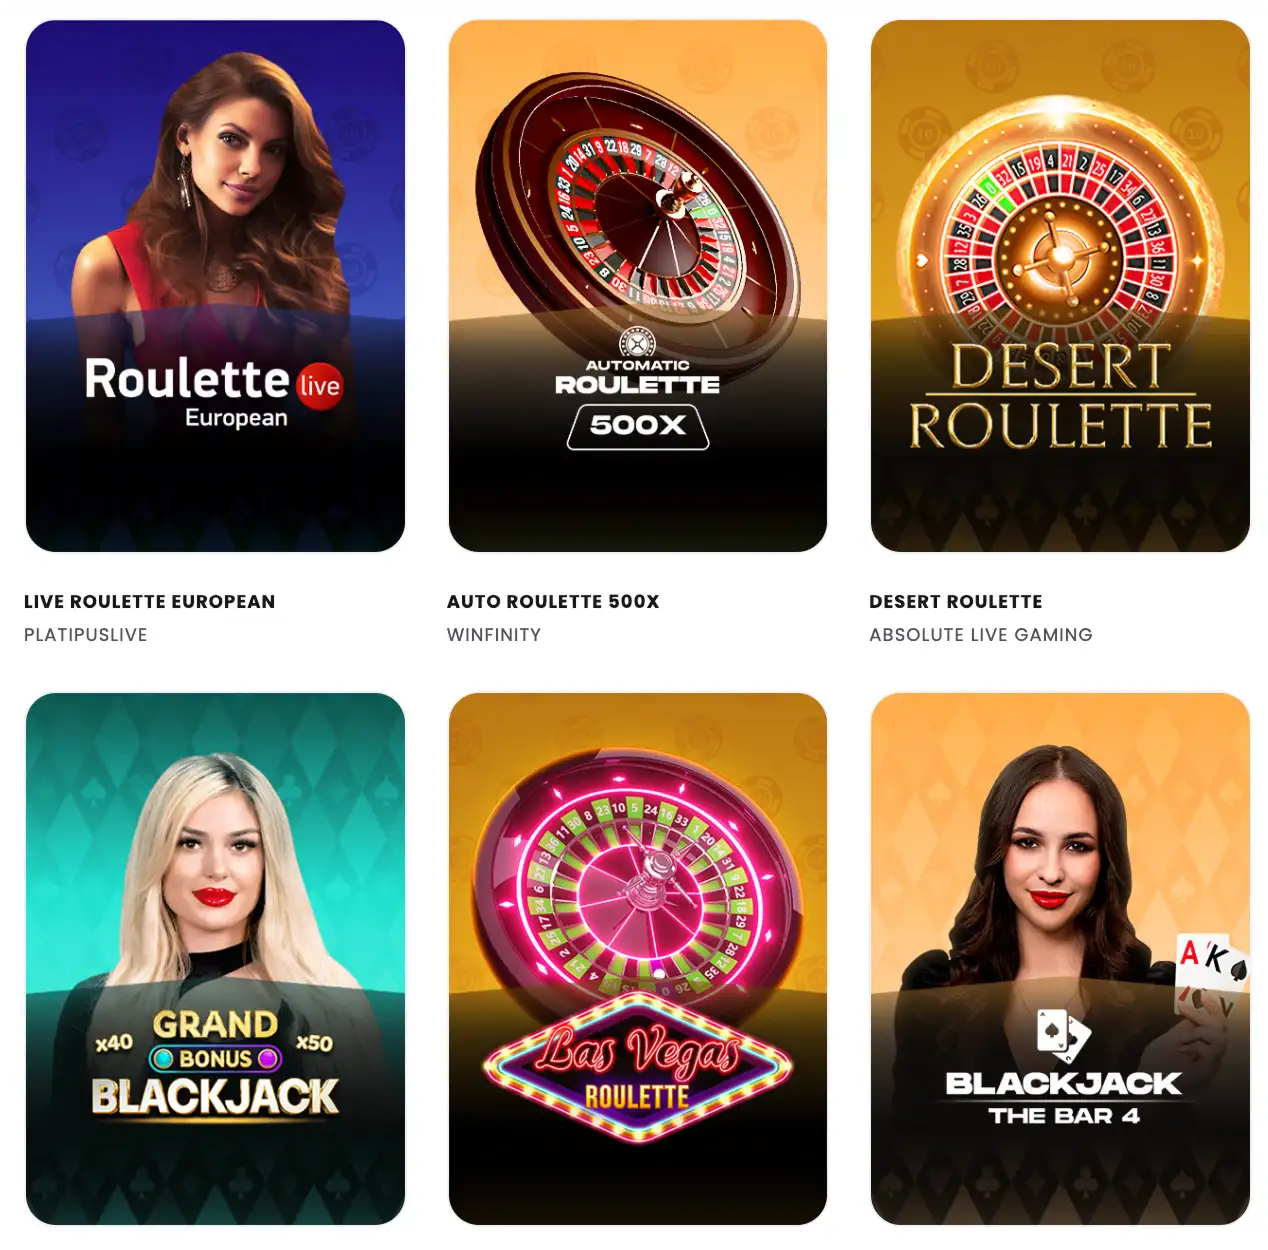Open the Blackjack The Bar 4 card

click(x=1060, y=958)
